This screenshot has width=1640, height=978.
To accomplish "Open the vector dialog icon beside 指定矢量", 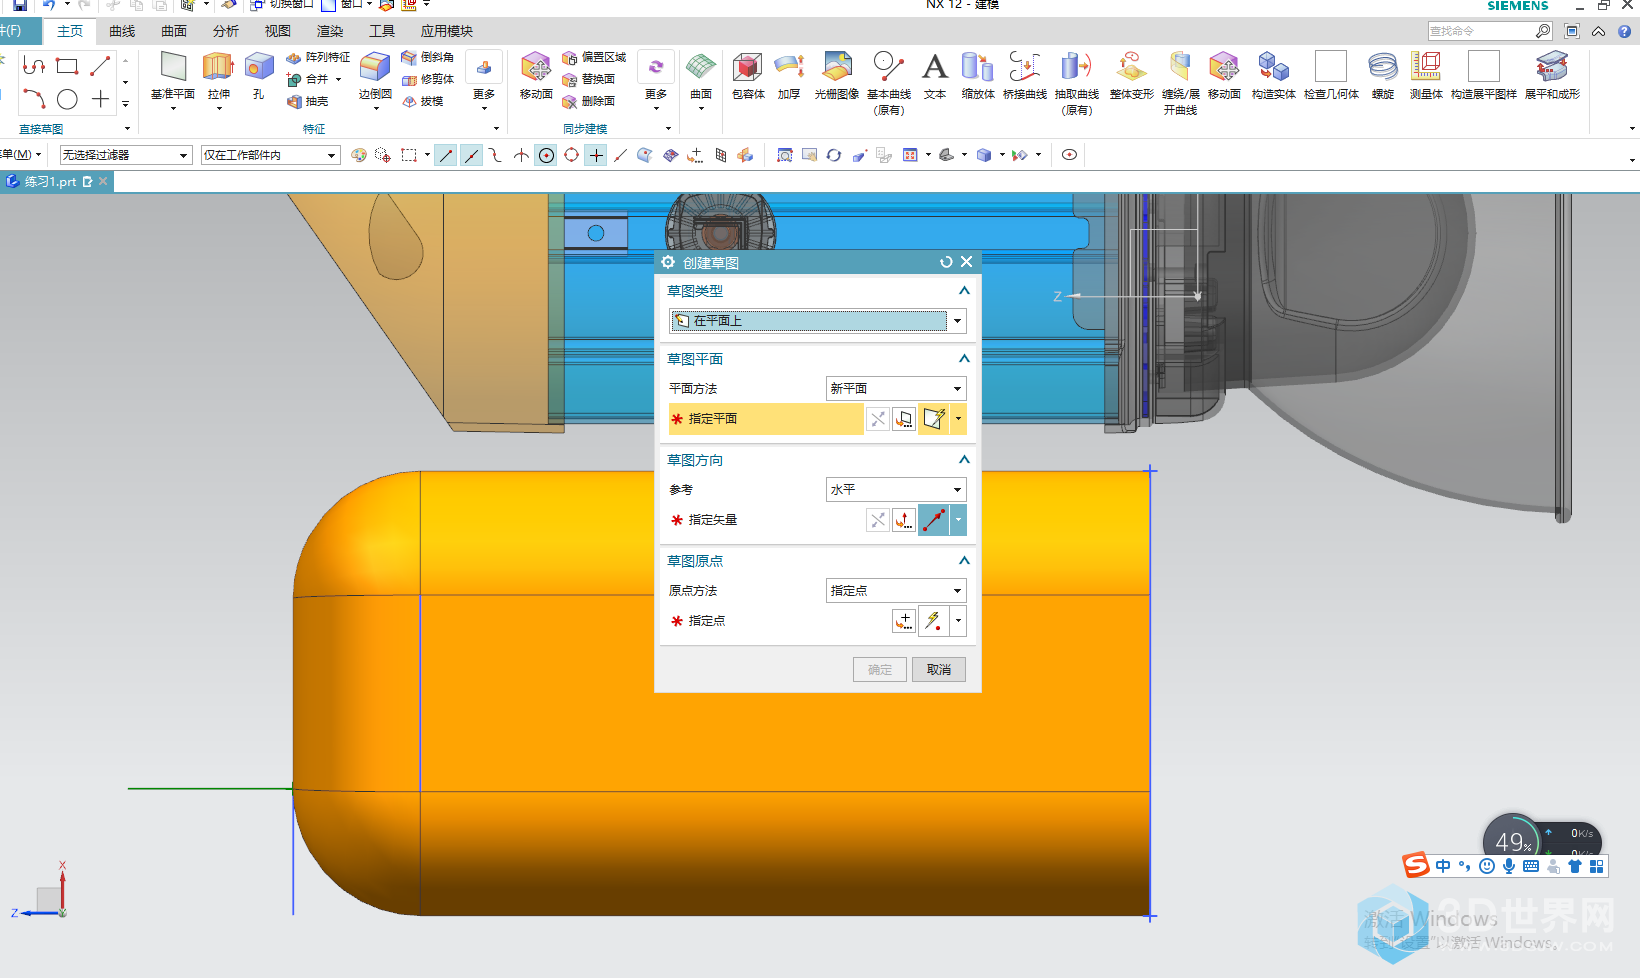I will [x=904, y=520].
